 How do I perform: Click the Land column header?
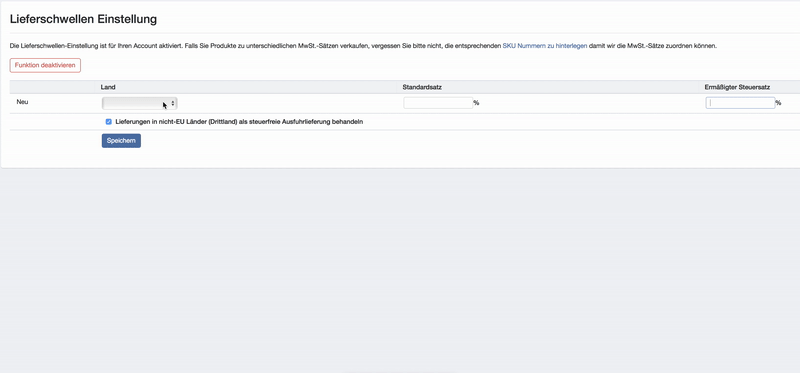[108, 87]
